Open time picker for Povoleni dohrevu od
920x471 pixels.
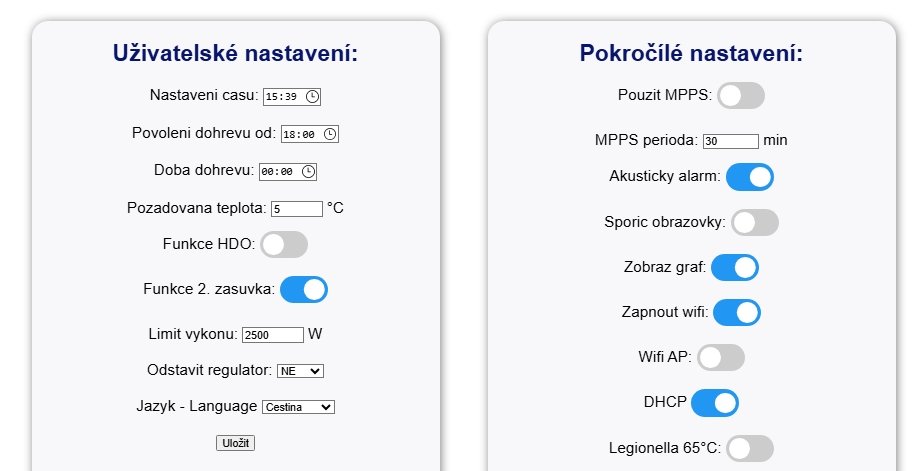(330, 134)
